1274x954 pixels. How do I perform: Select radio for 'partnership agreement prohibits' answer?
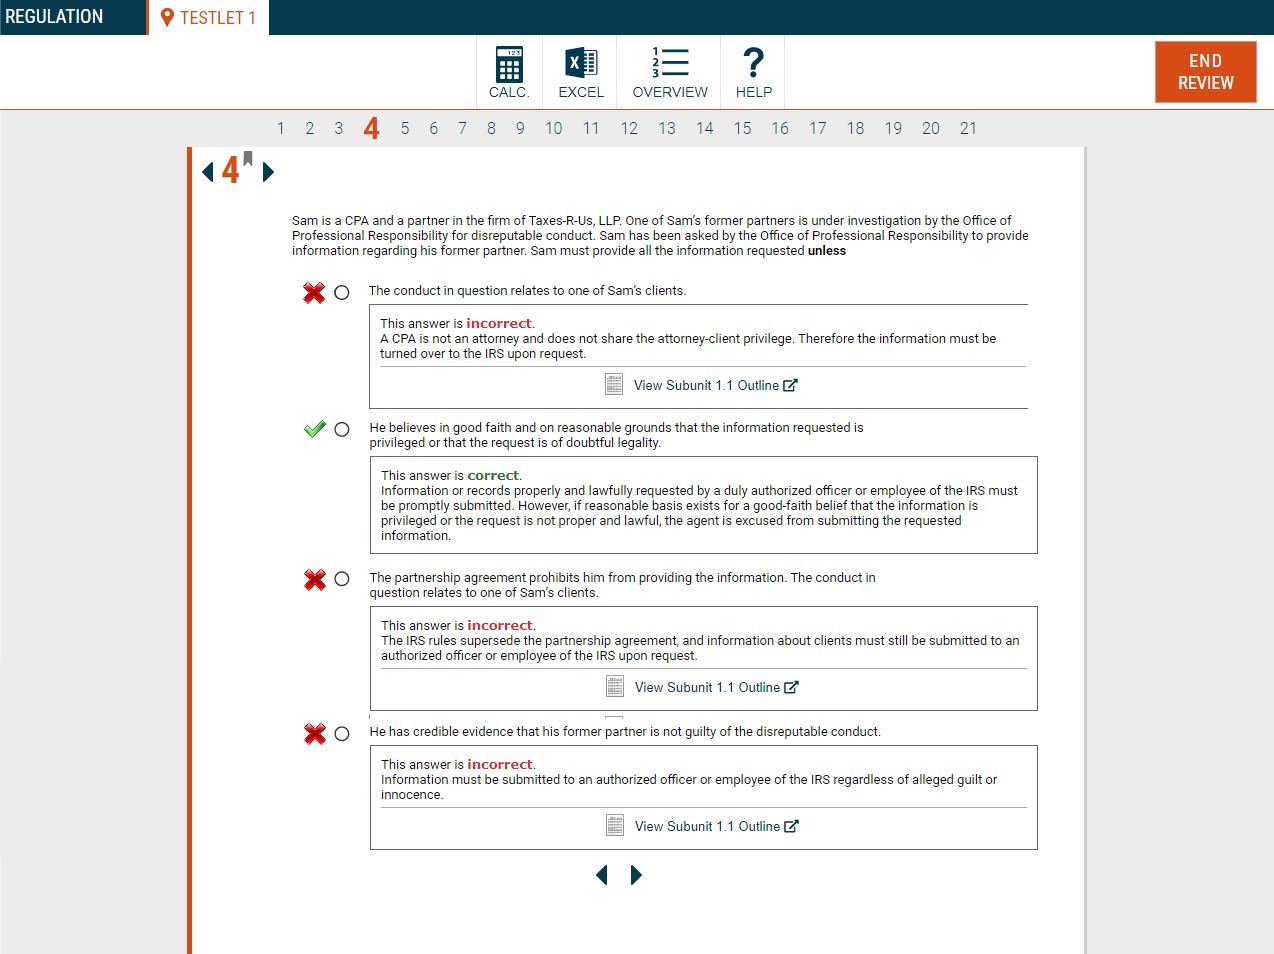pos(342,579)
